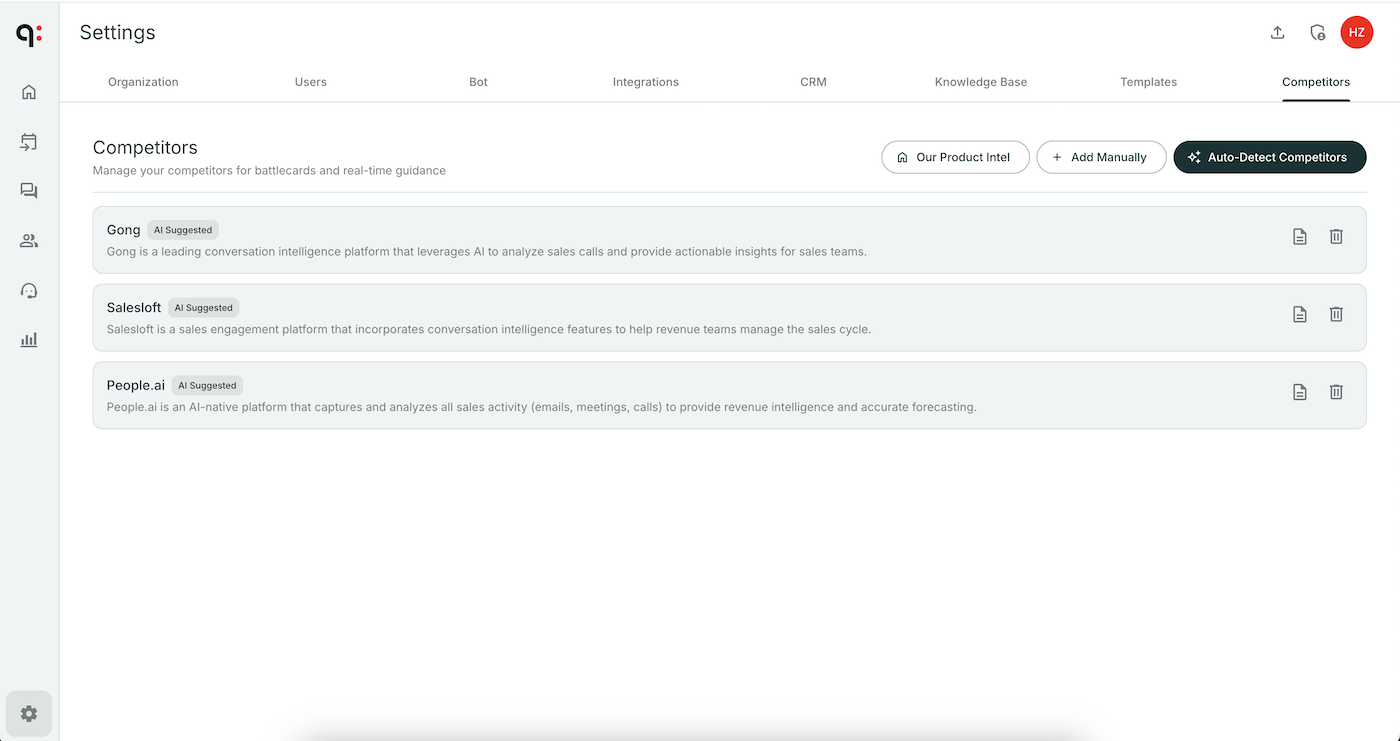Select the Integrations tab

coord(645,82)
